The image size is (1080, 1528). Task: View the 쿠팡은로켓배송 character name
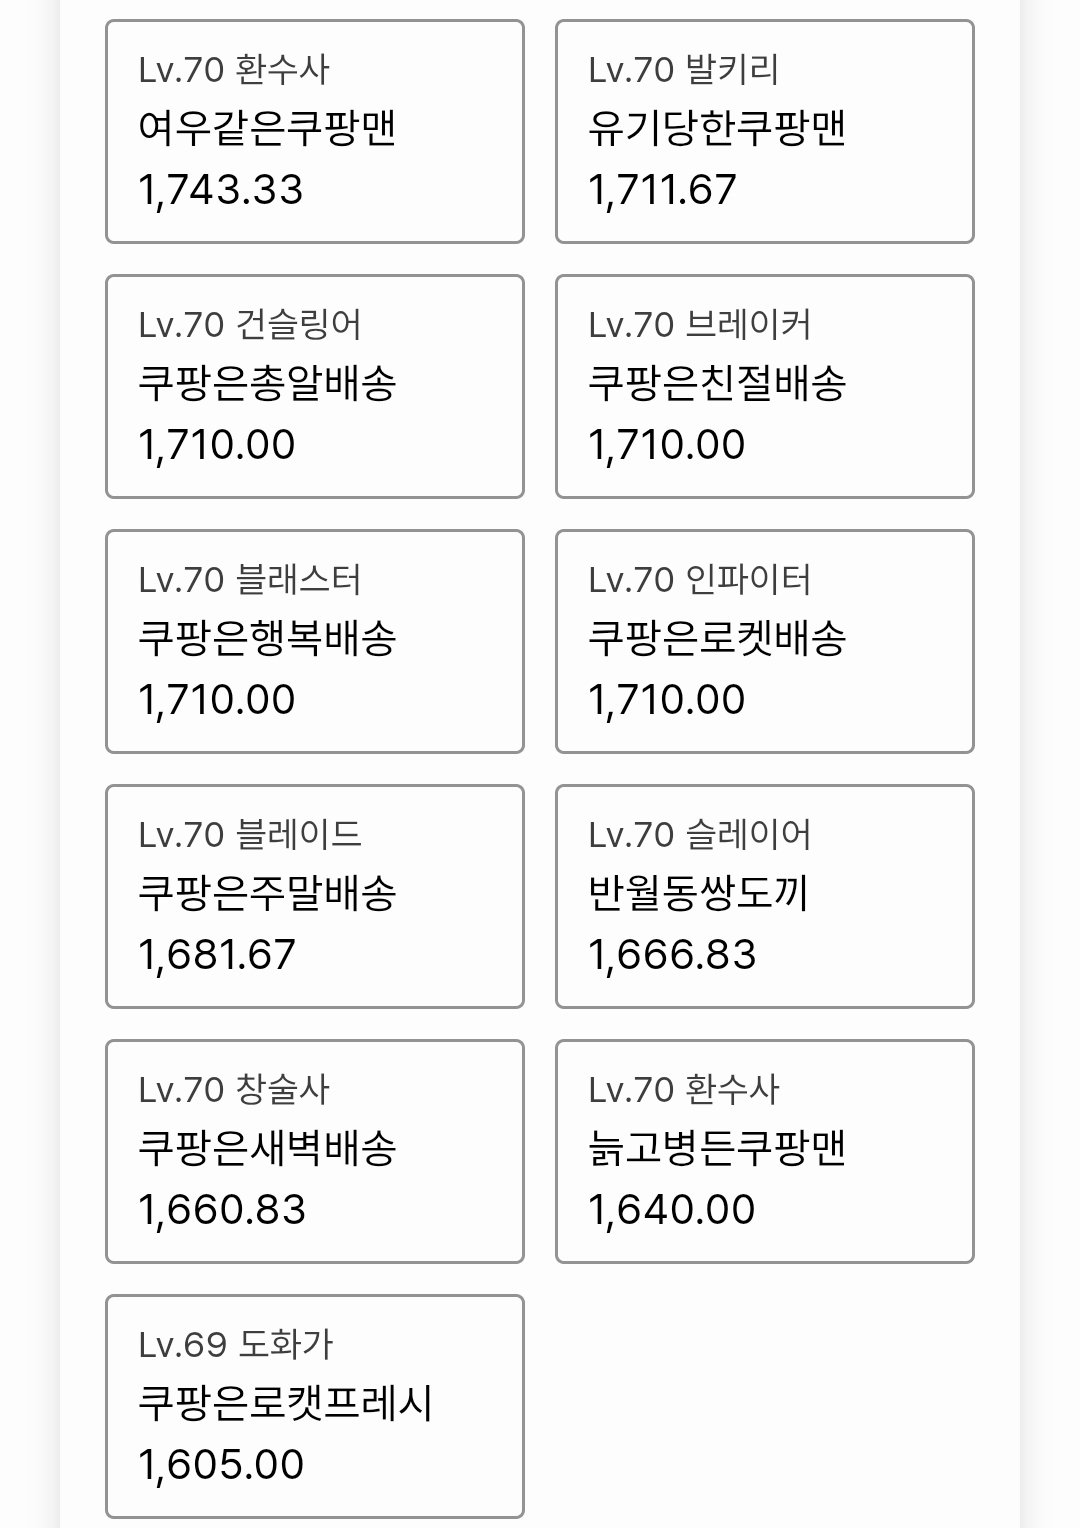pyautogui.click(x=717, y=638)
